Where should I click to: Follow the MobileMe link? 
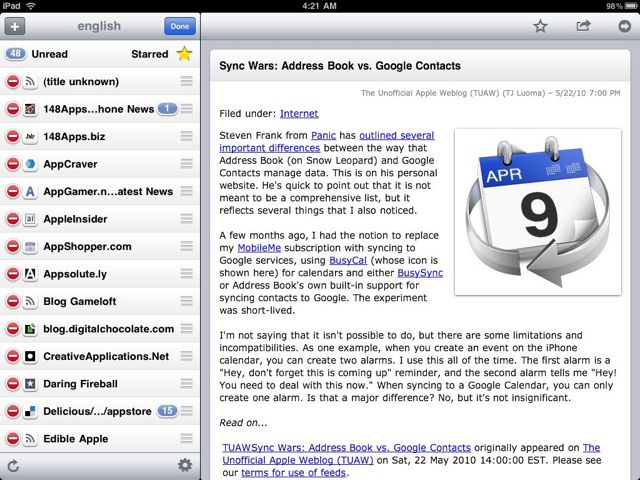(x=259, y=248)
